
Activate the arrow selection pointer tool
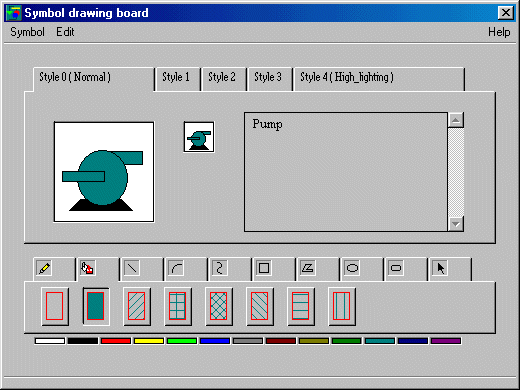(440, 268)
